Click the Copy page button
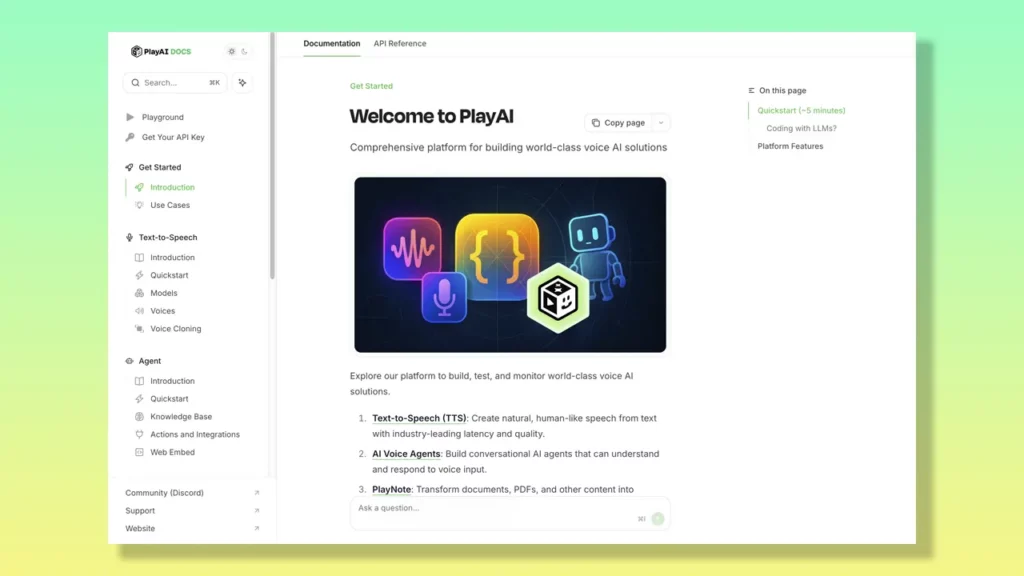Image resolution: width=1024 pixels, height=576 pixels. (x=620, y=122)
